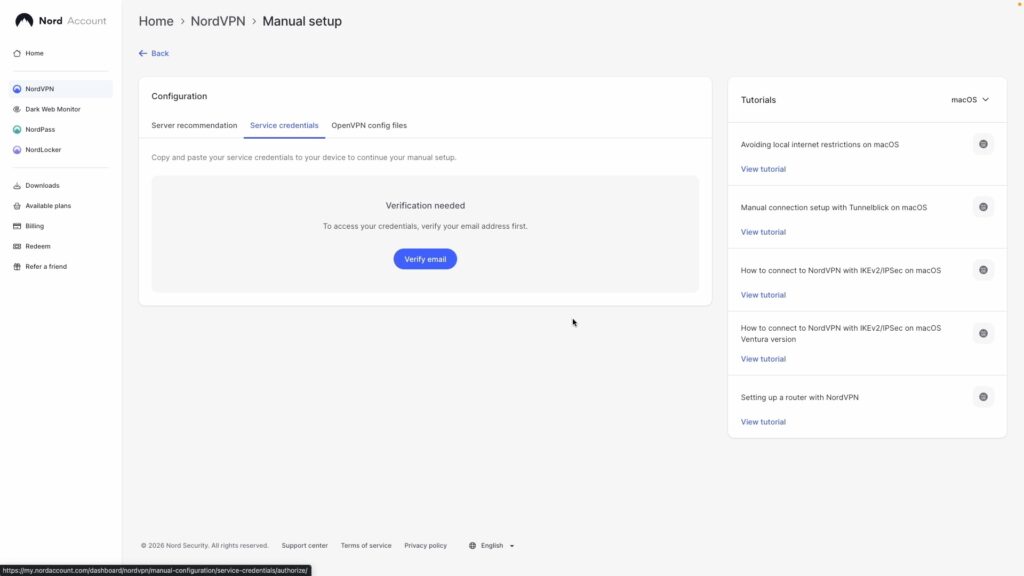Select the NordVPN sidebar icon

pyautogui.click(x=17, y=89)
